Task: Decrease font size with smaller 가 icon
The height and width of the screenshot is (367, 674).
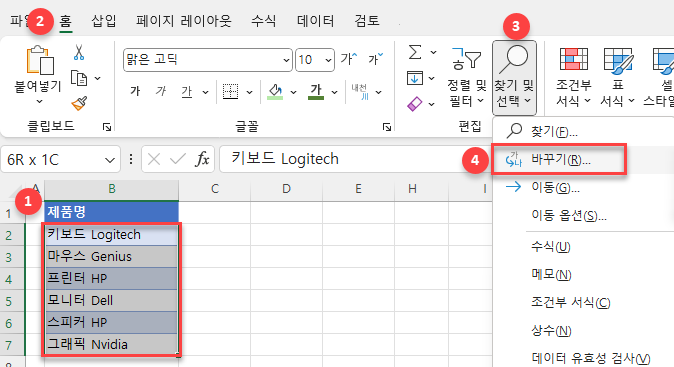Action: pyautogui.click(x=375, y=59)
